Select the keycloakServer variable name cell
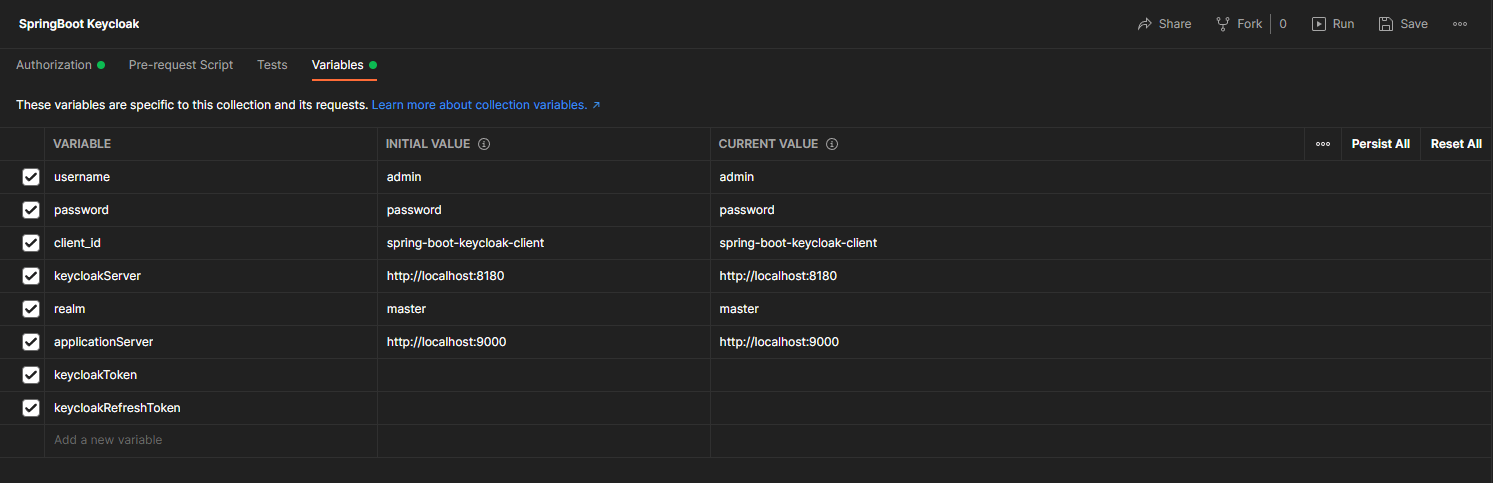Screen dimensions: 1493x483 [x=211, y=276]
